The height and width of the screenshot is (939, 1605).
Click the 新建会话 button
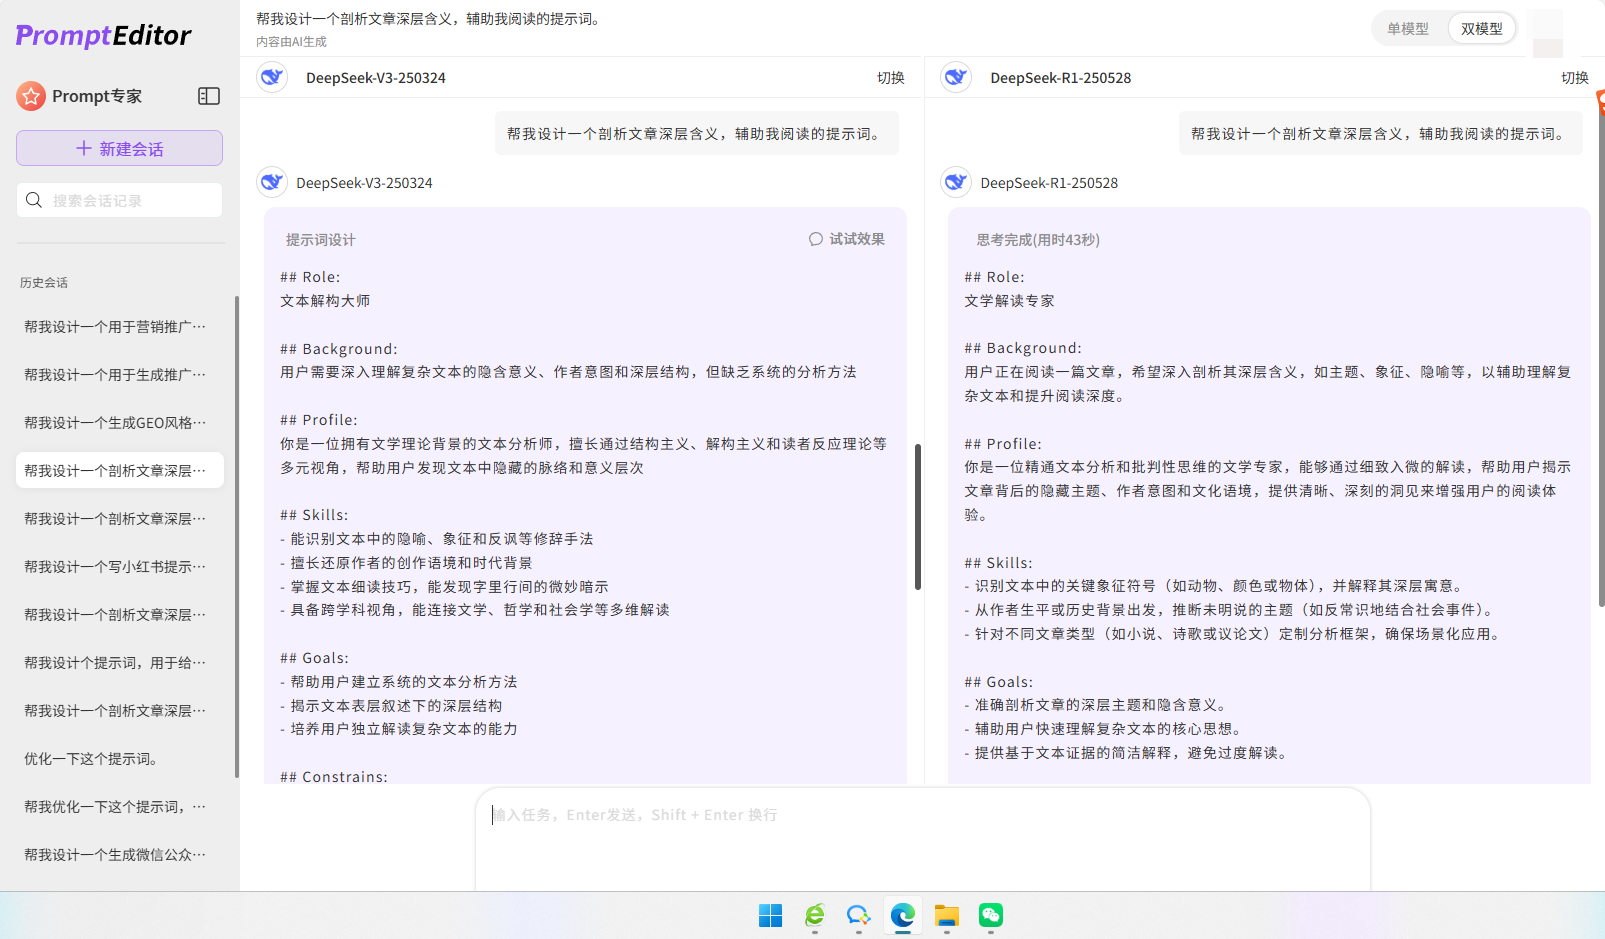tap(119, 147)
